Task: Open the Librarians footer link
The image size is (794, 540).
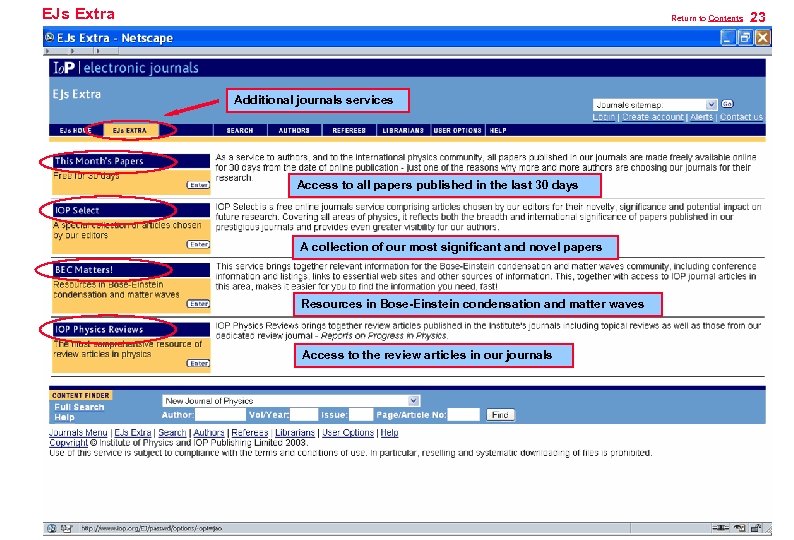Action: [295, 433]
